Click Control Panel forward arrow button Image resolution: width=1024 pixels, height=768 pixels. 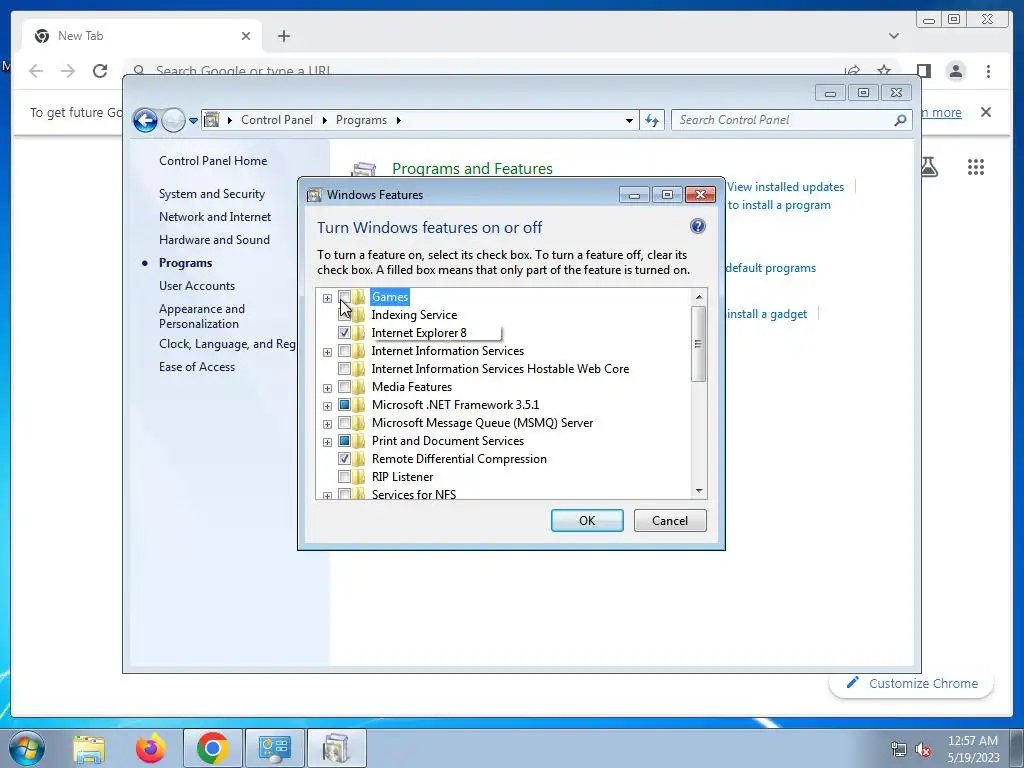pyautogui.click(x=173, y=120)
